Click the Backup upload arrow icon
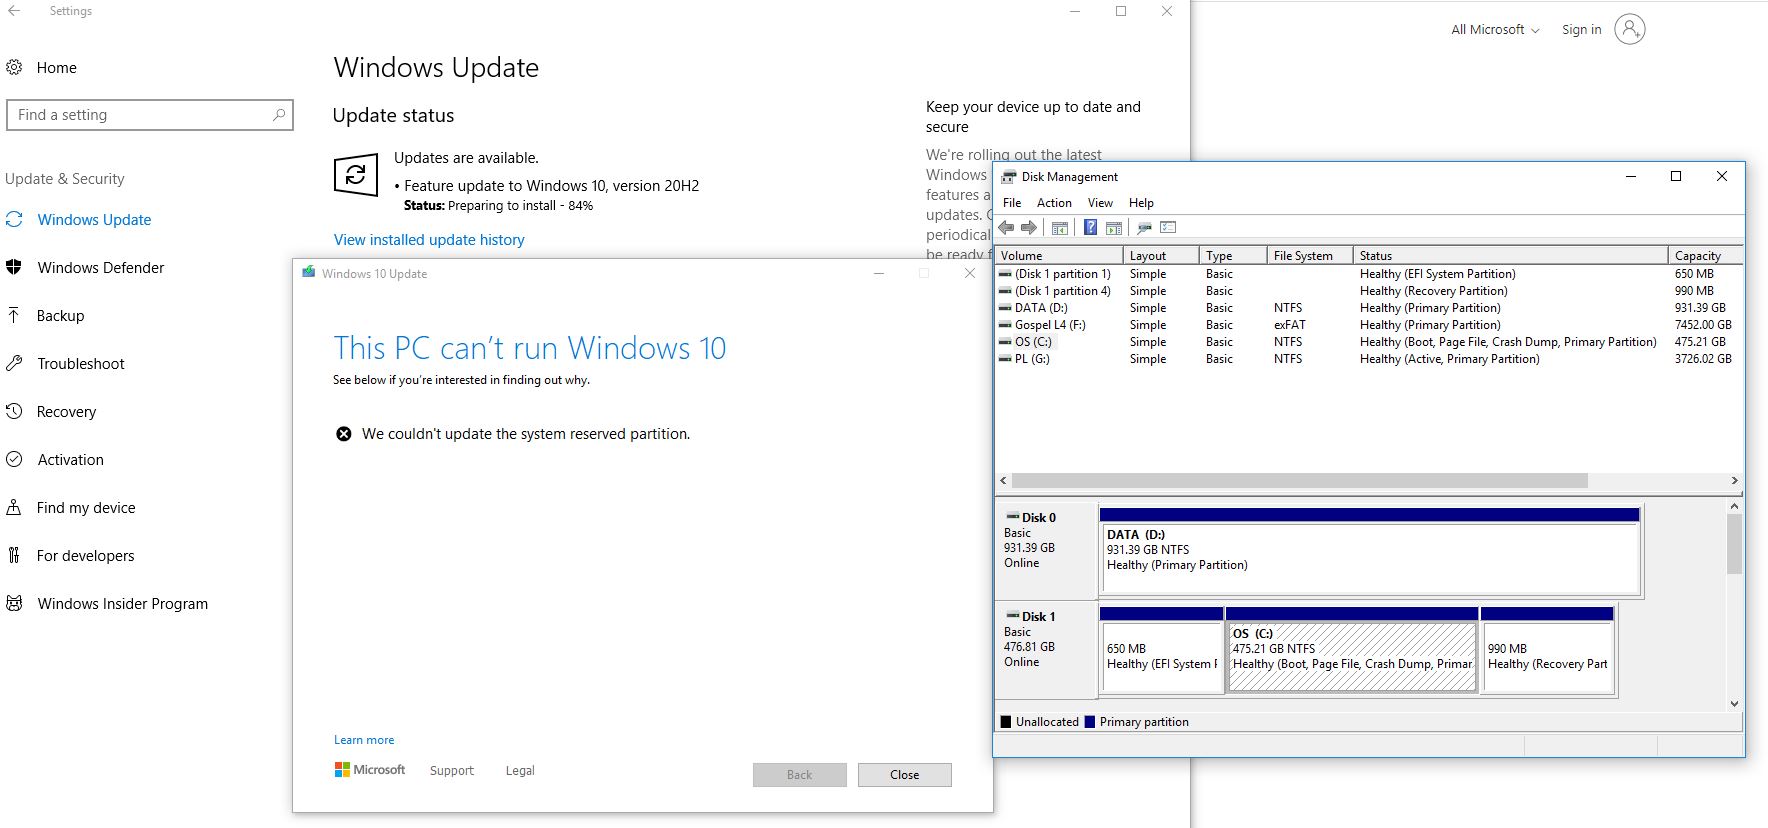This screenshot has width=1768, height=828. [14, 315]
